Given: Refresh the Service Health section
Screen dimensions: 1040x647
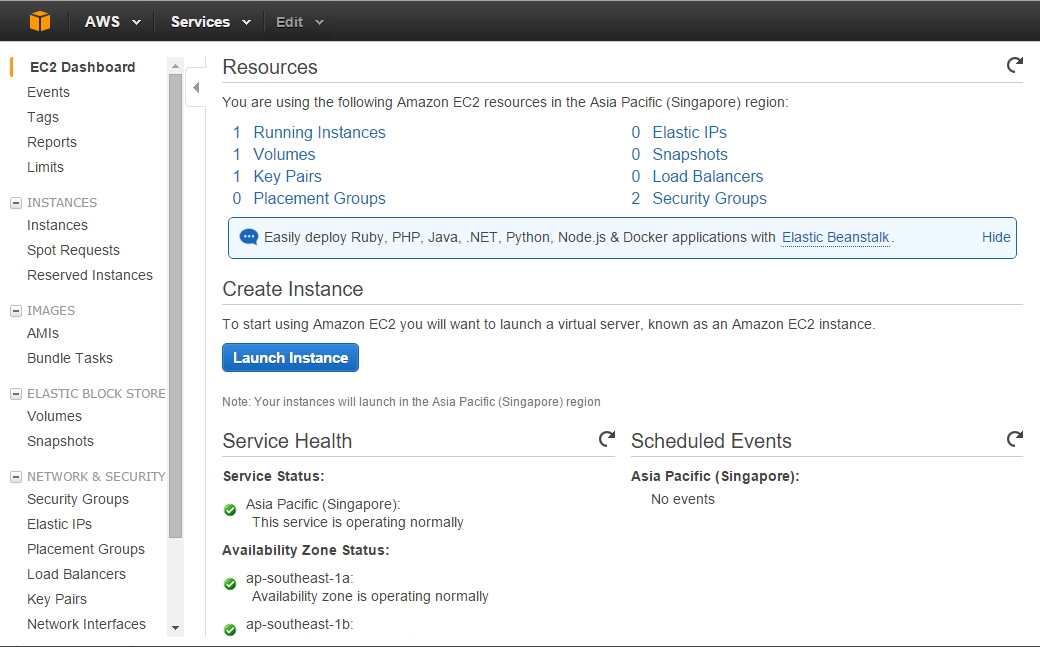Looking at the screenshot, I should point(607,439).
